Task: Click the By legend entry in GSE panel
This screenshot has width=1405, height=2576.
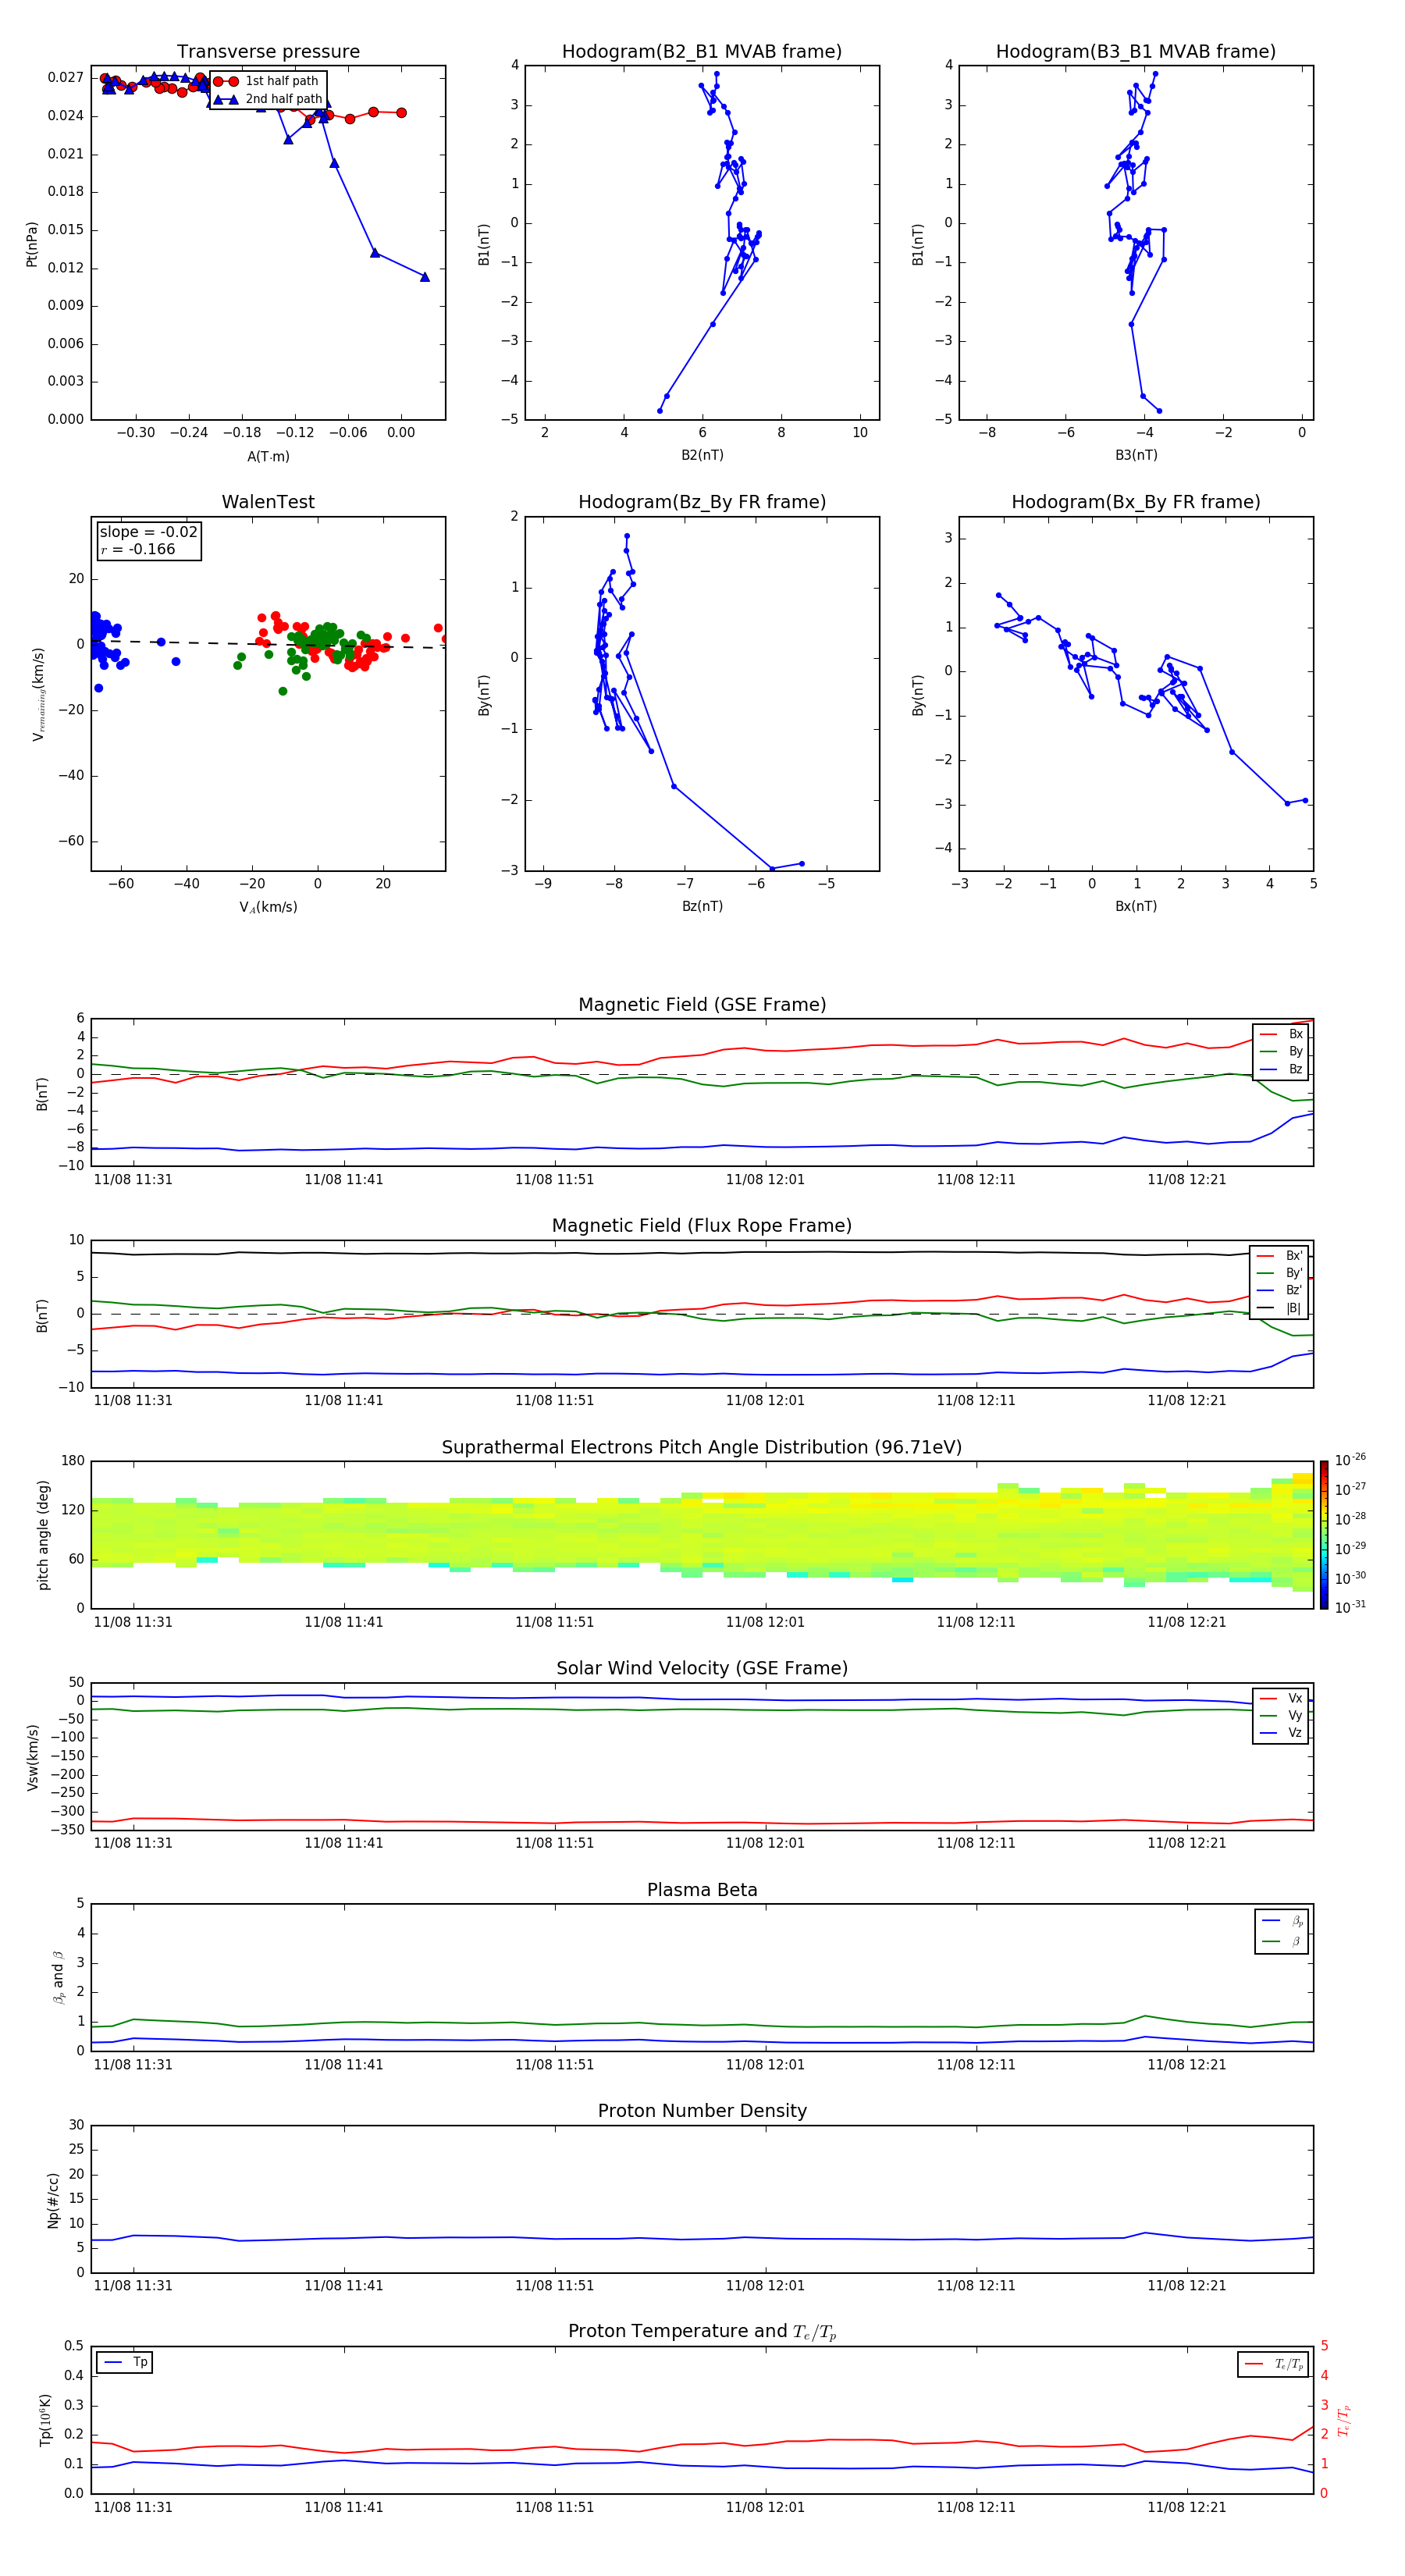Action: pyautogui.click(x=1281, y=1052)
